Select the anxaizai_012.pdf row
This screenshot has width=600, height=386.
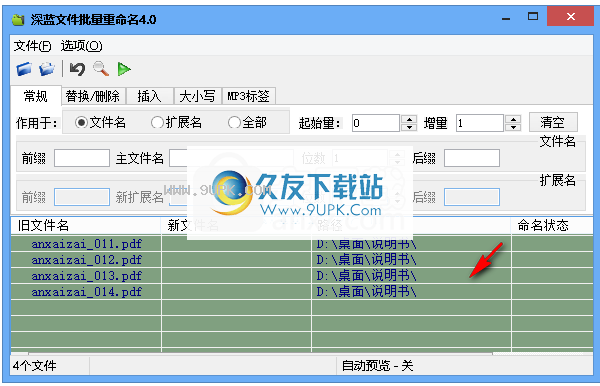coord(302,260)
